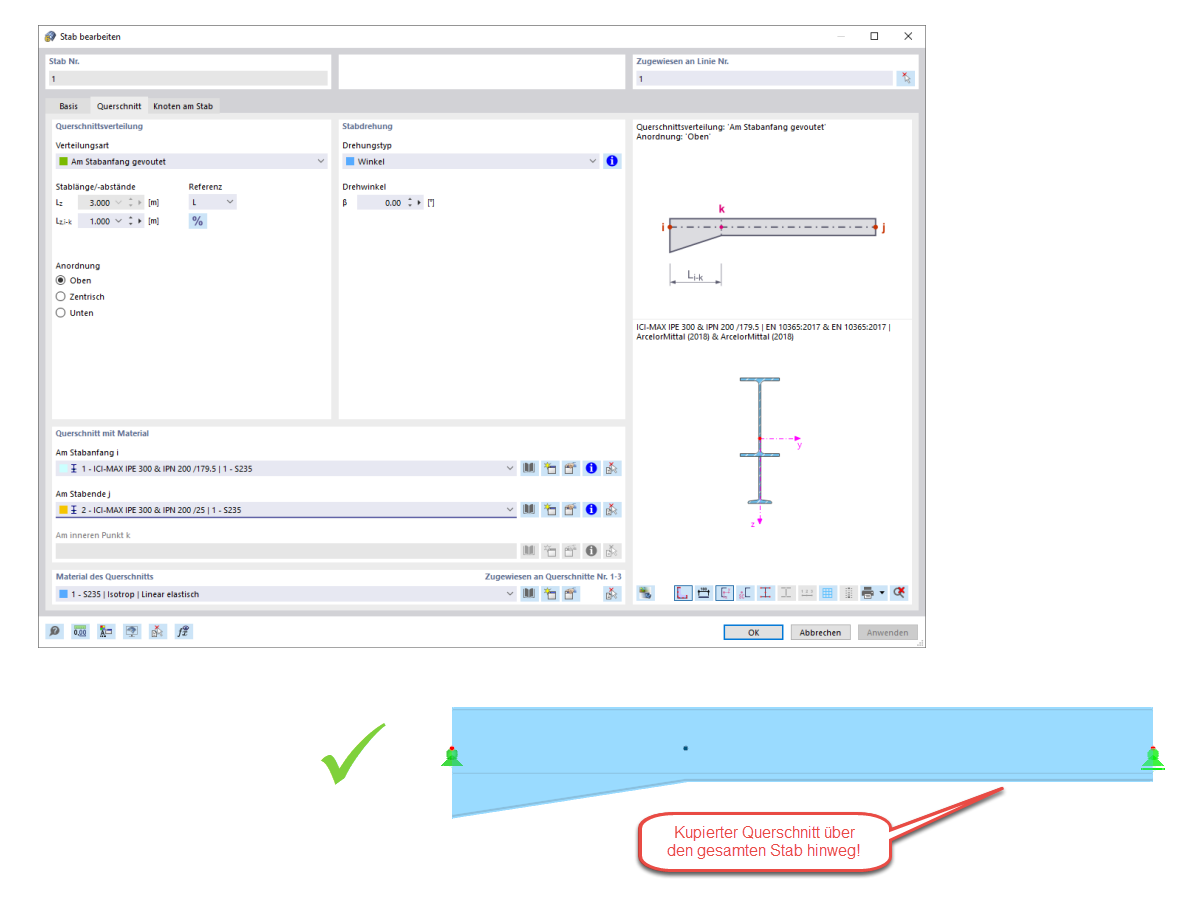This screenshot has height=900, width=1200.
Task: Click the Anwenden button
Action: point(887,632)
